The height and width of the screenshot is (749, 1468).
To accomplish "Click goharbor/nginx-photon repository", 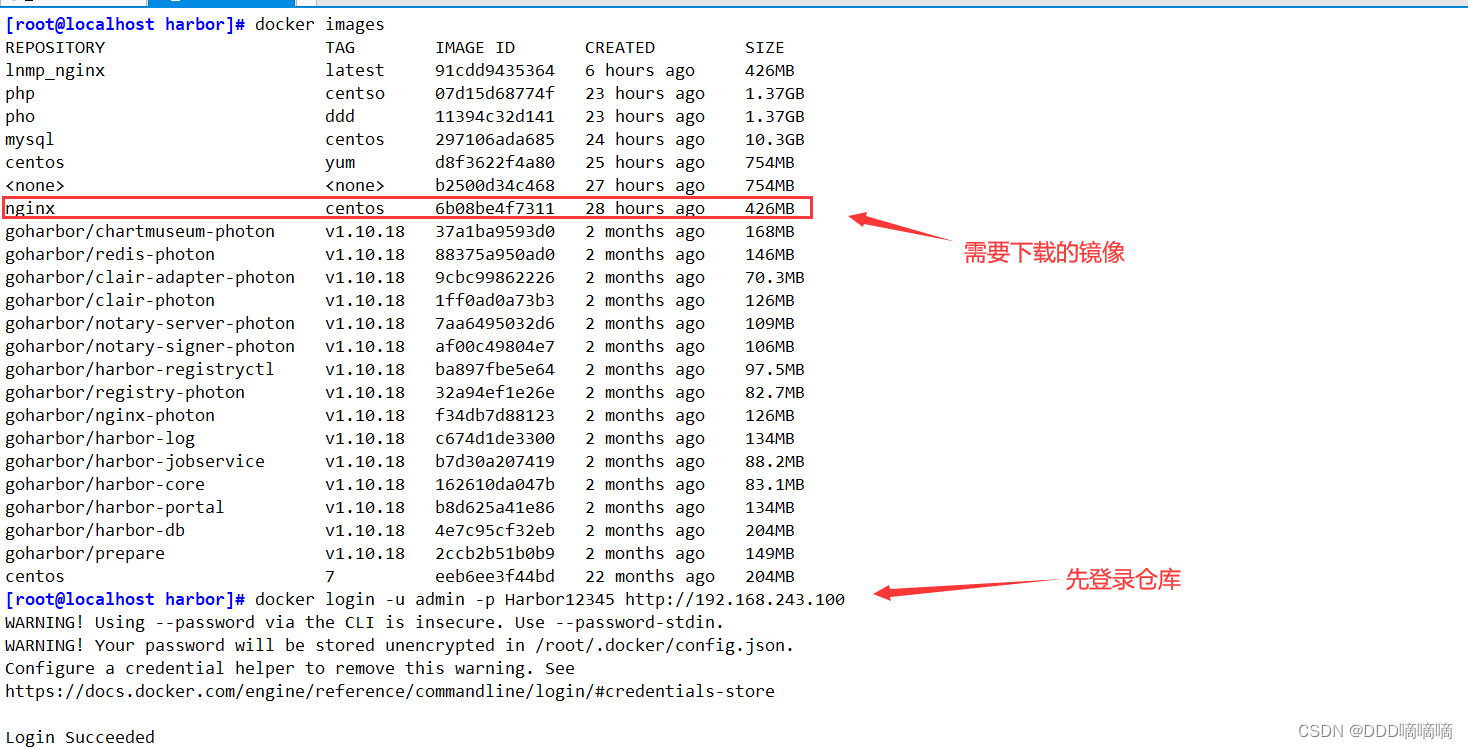I will (x=110, y=415).
